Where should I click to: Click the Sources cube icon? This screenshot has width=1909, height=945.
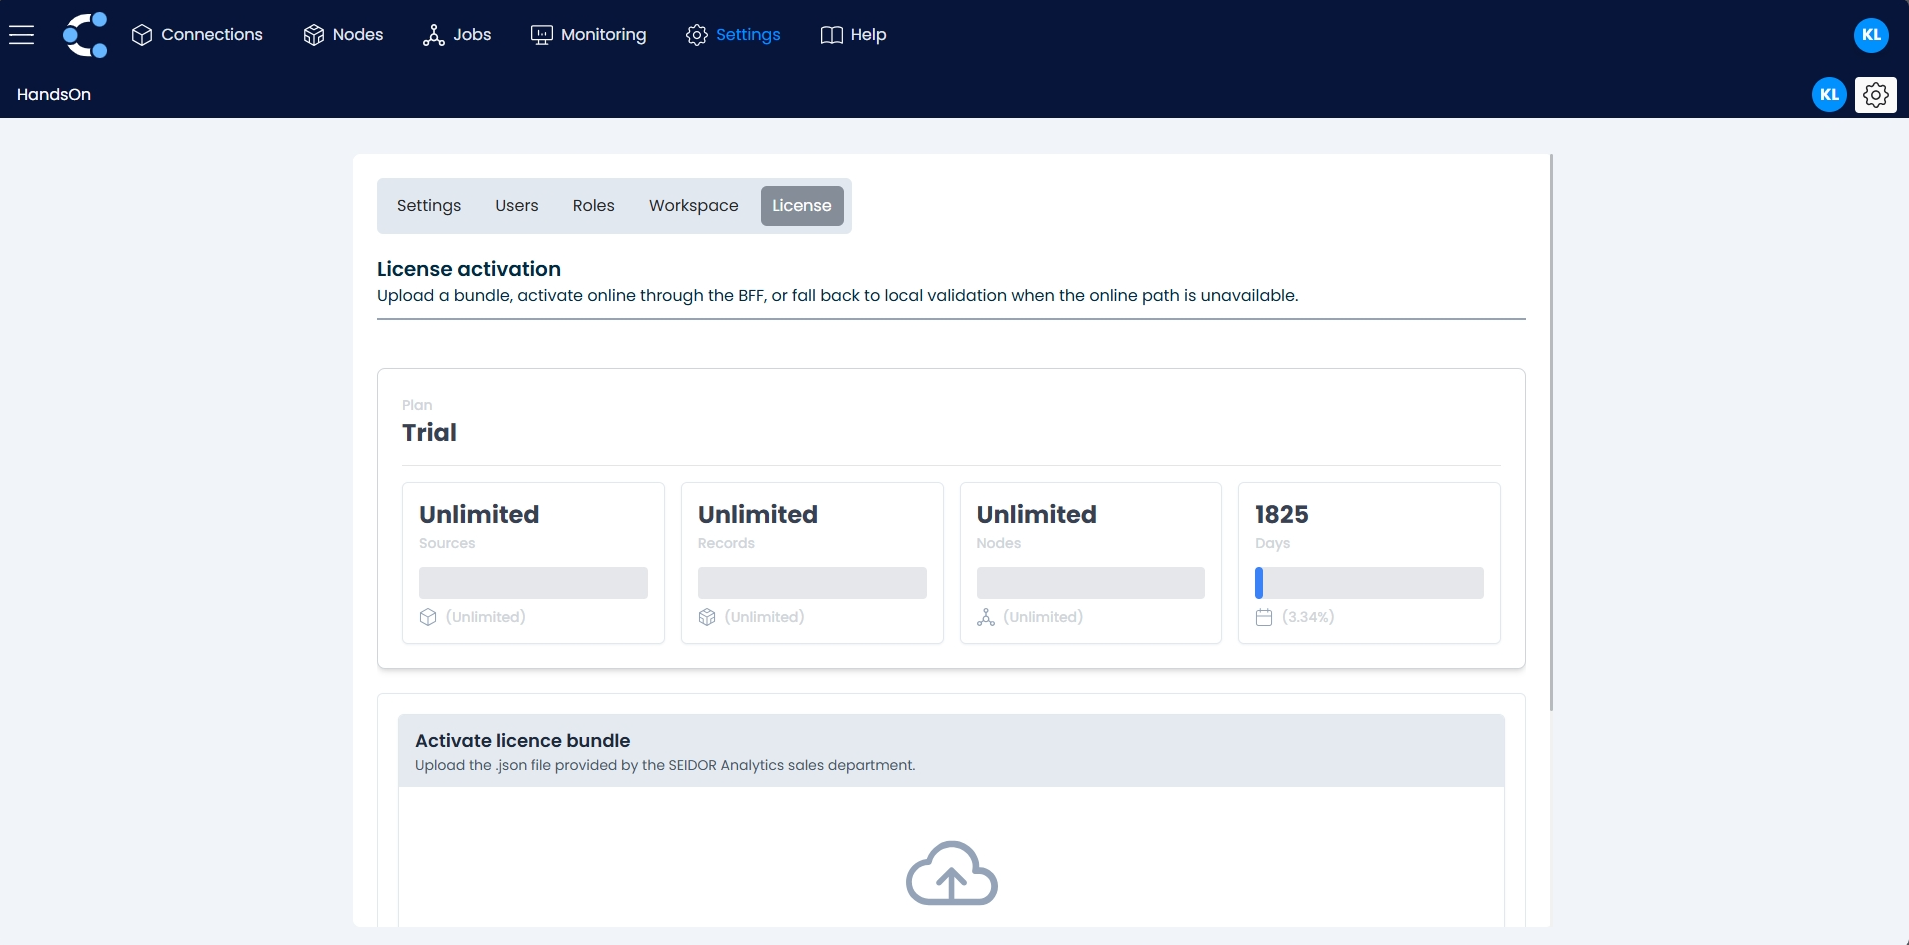428,617
